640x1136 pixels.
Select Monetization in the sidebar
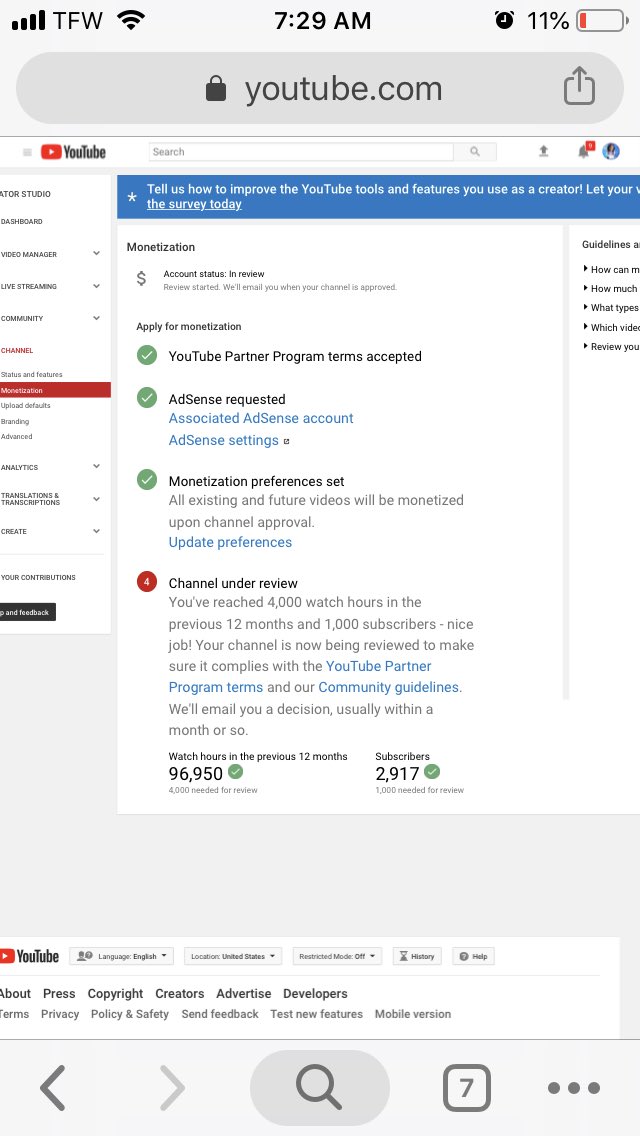55,390
